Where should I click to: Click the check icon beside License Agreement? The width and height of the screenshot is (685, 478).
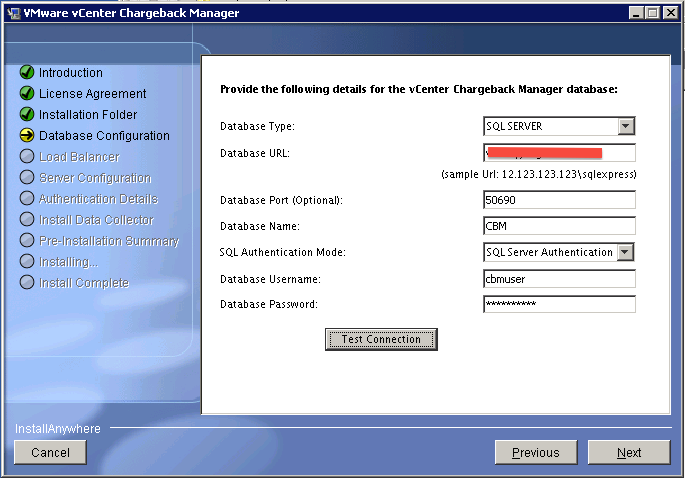[x=27, y=94]
